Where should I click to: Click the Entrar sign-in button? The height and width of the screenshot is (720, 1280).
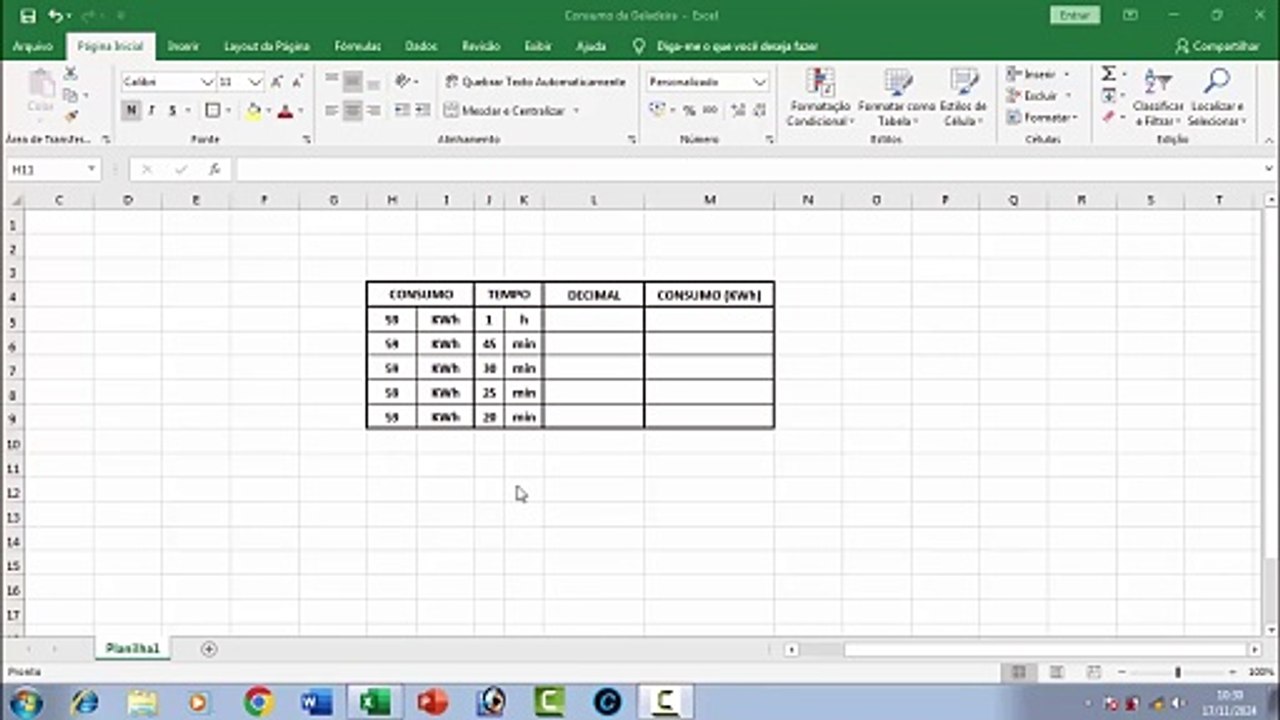[1075, 15]
